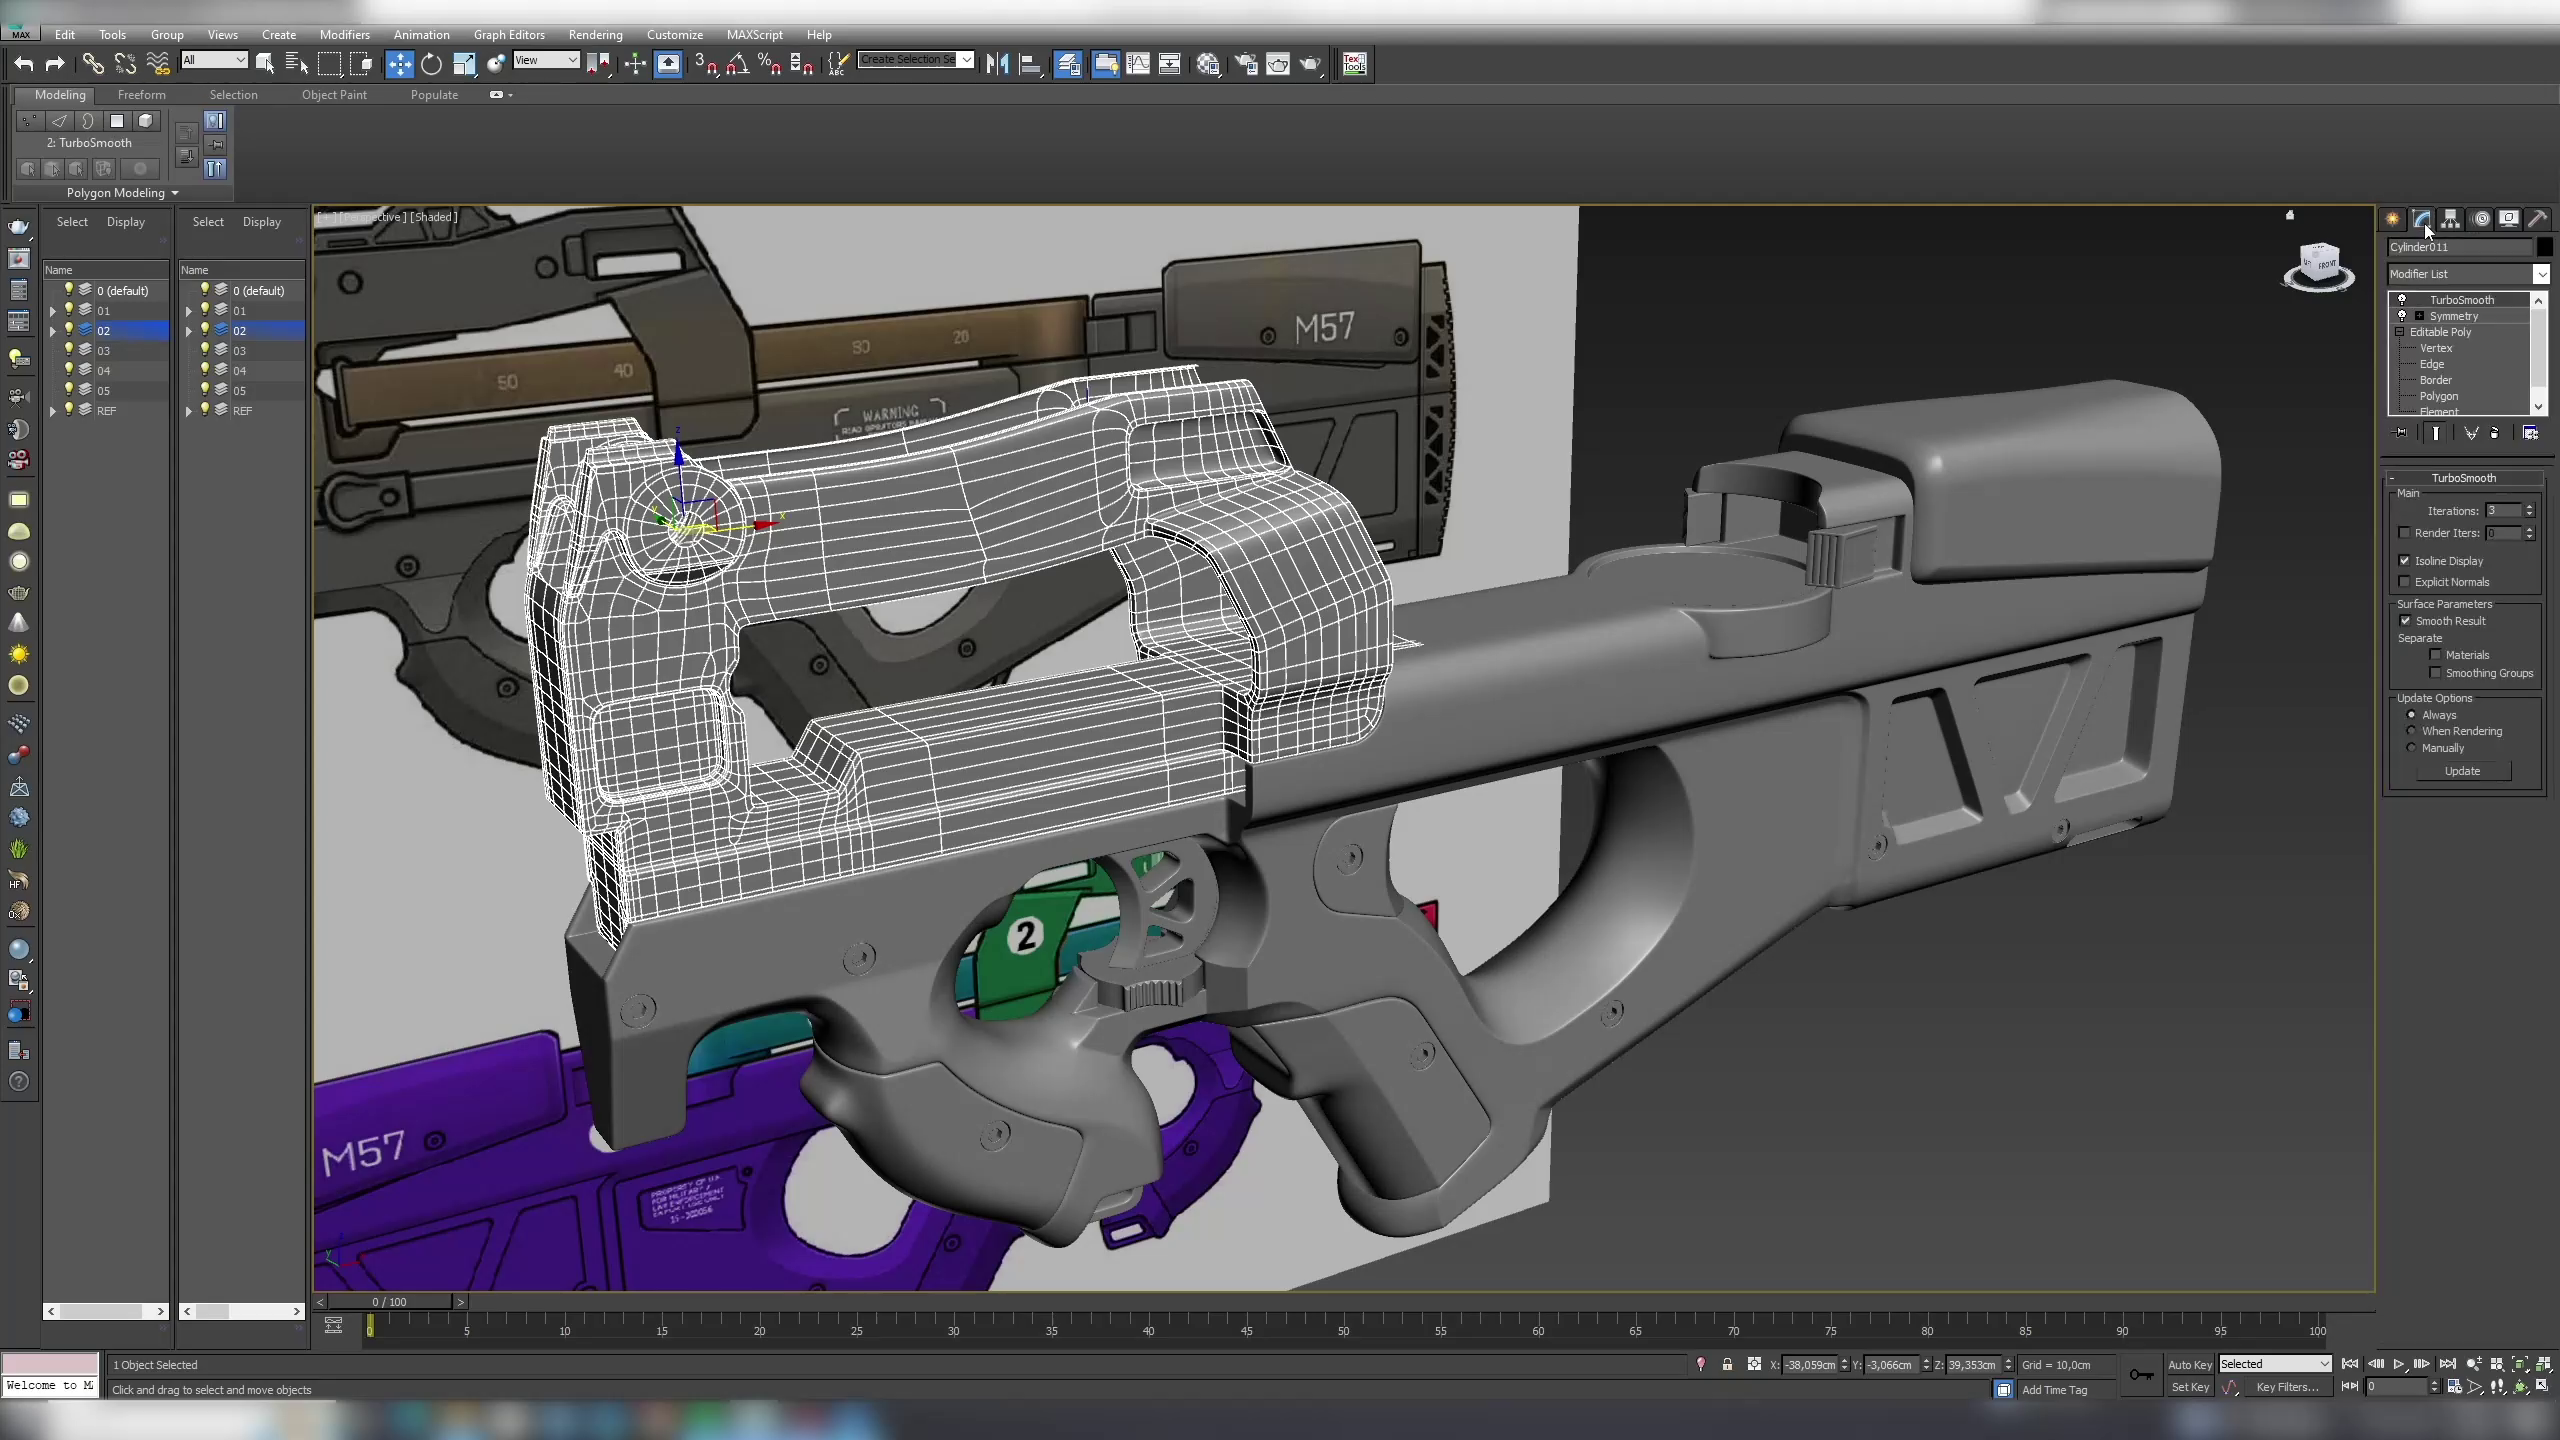Select the Scale tool in the toolbar
The image size is (2560, 1440).
pos(464,63)
